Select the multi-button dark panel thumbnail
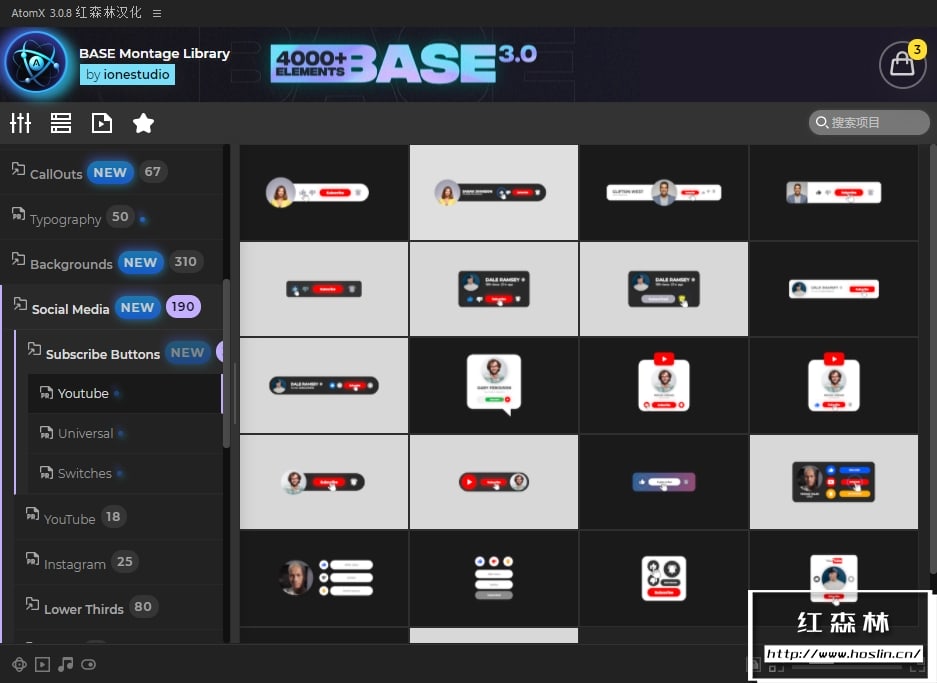The height and width of the screenshot is (683, 937). pyautogui.click(x=834, y=482)
